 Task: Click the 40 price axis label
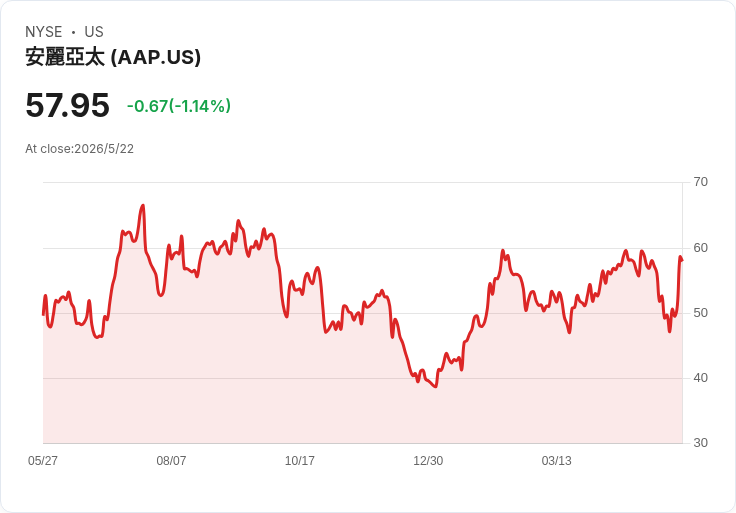coord(701,378)
